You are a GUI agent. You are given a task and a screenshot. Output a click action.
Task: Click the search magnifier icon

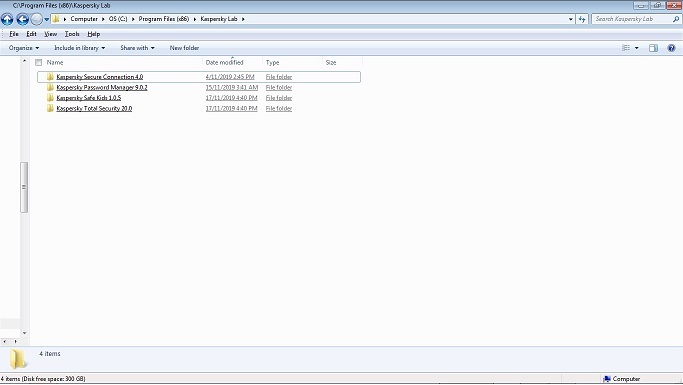pyautogui.click(x=676, y=19)
